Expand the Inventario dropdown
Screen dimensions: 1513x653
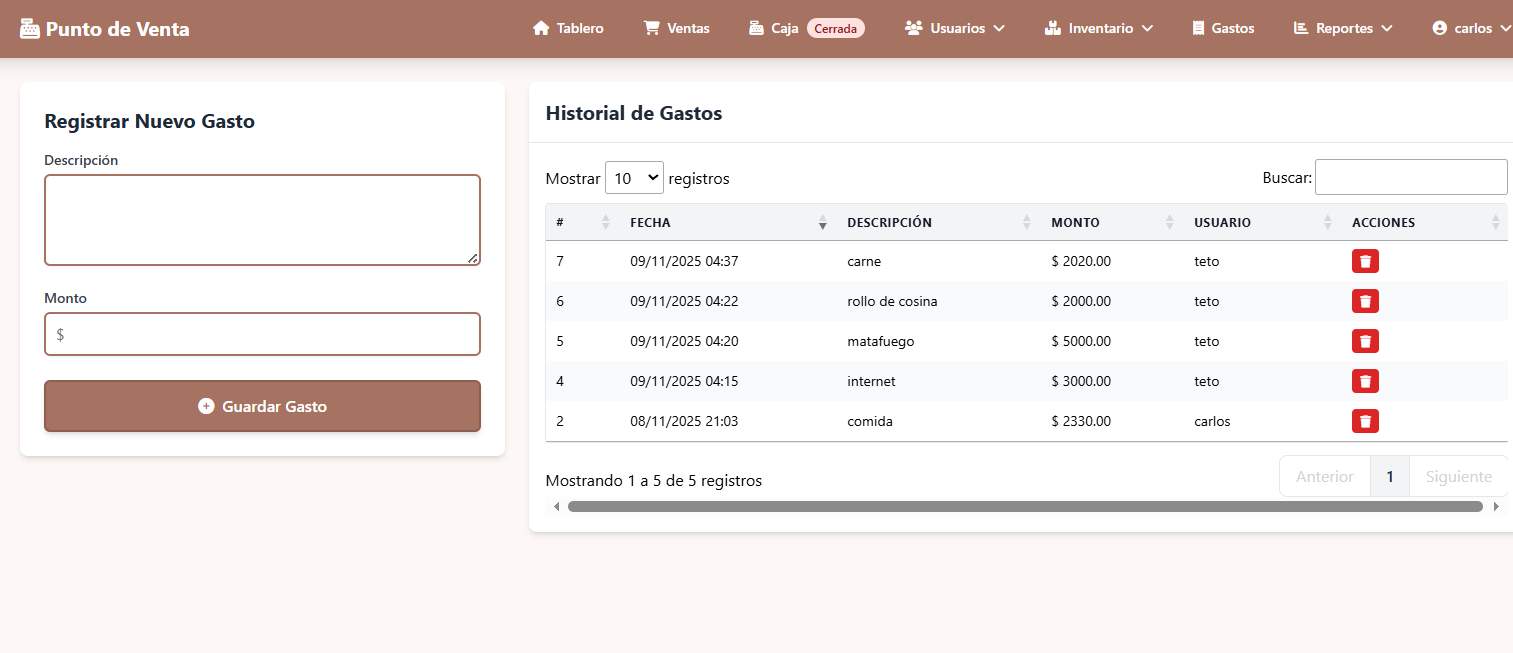pyautogui.click(x=1099, y=28)
